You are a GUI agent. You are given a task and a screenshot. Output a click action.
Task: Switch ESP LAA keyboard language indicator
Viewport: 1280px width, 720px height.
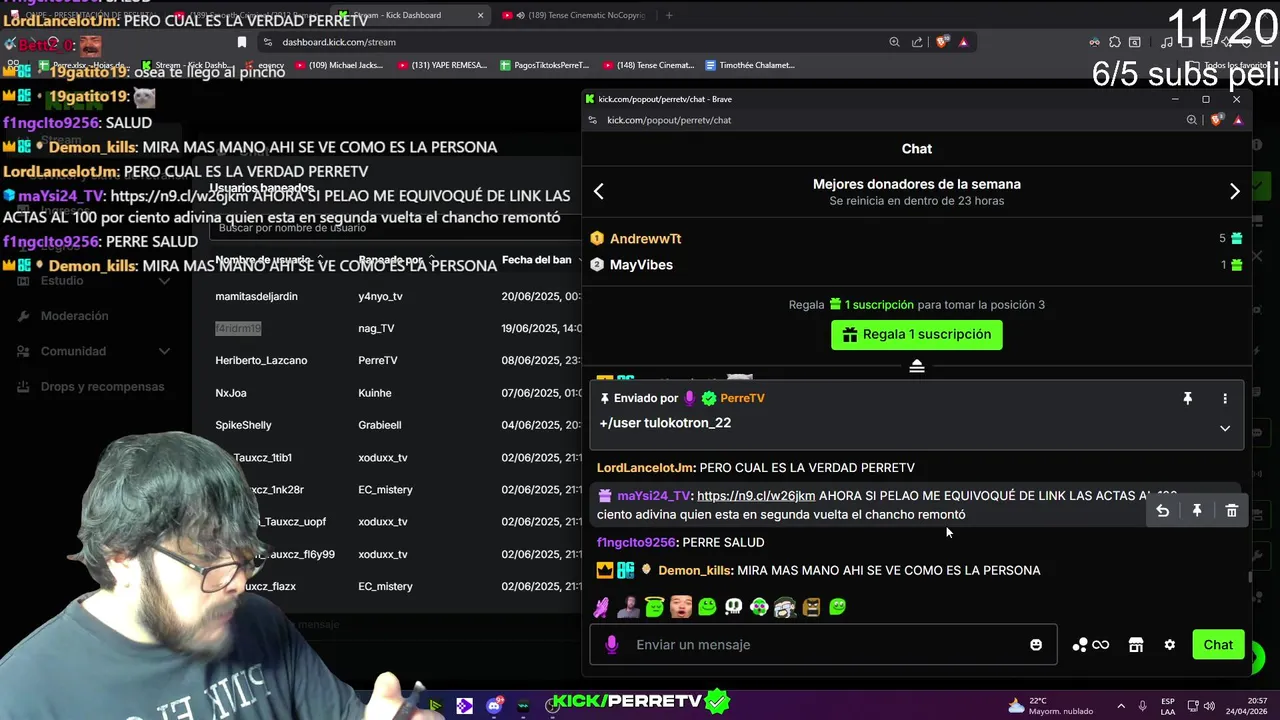click(x=1168, y=706)
